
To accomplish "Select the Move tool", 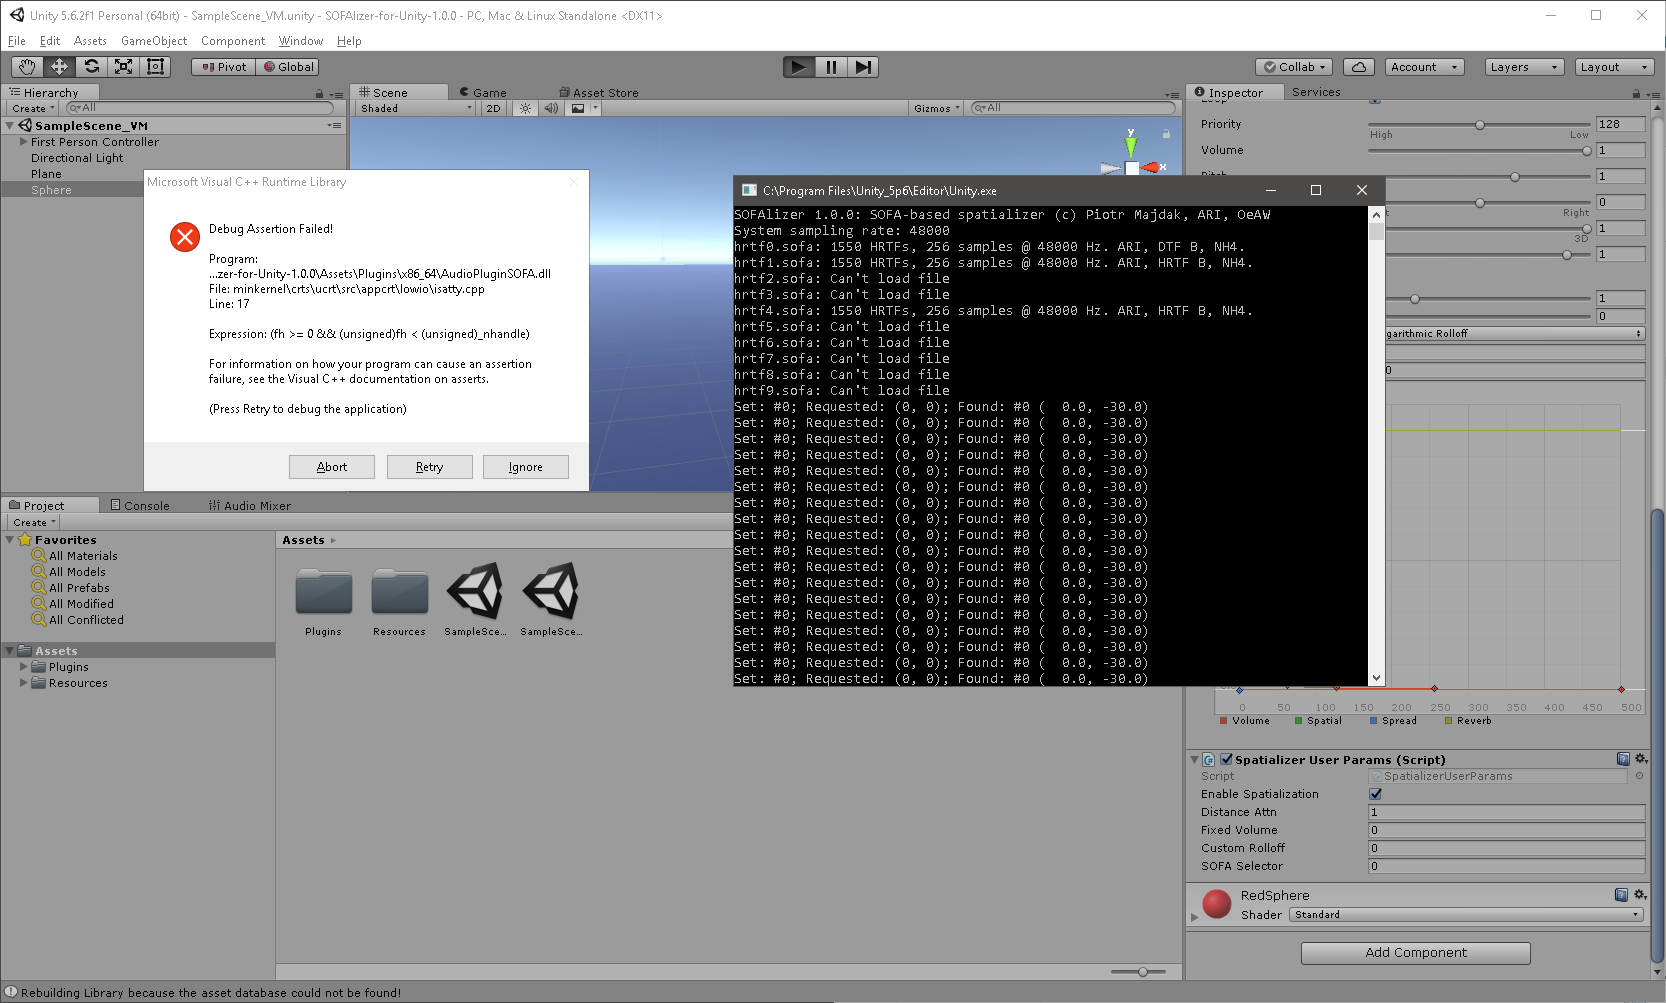I will point(58,66).
